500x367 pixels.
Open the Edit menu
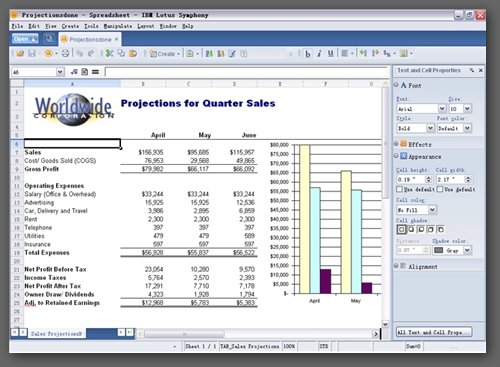tap(34, 26)
